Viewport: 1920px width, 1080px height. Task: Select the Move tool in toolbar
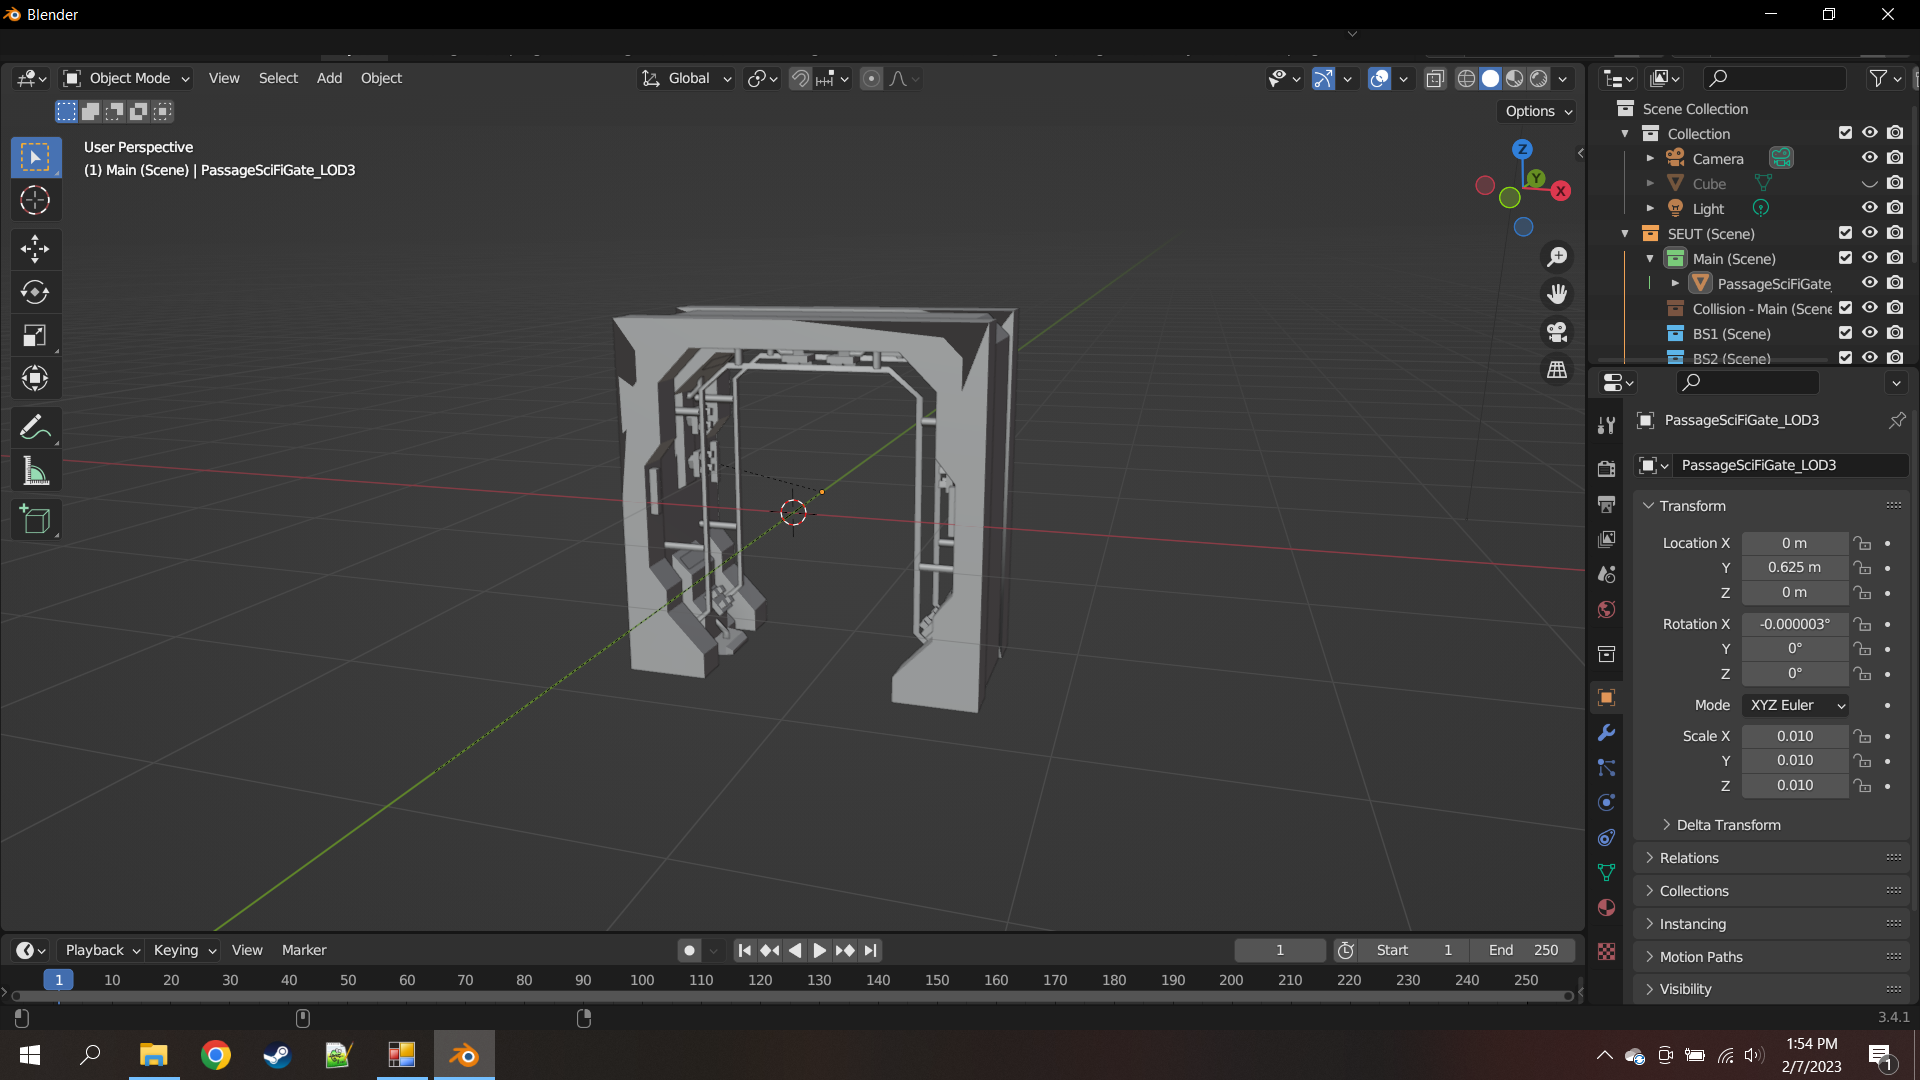click(35, 248)
